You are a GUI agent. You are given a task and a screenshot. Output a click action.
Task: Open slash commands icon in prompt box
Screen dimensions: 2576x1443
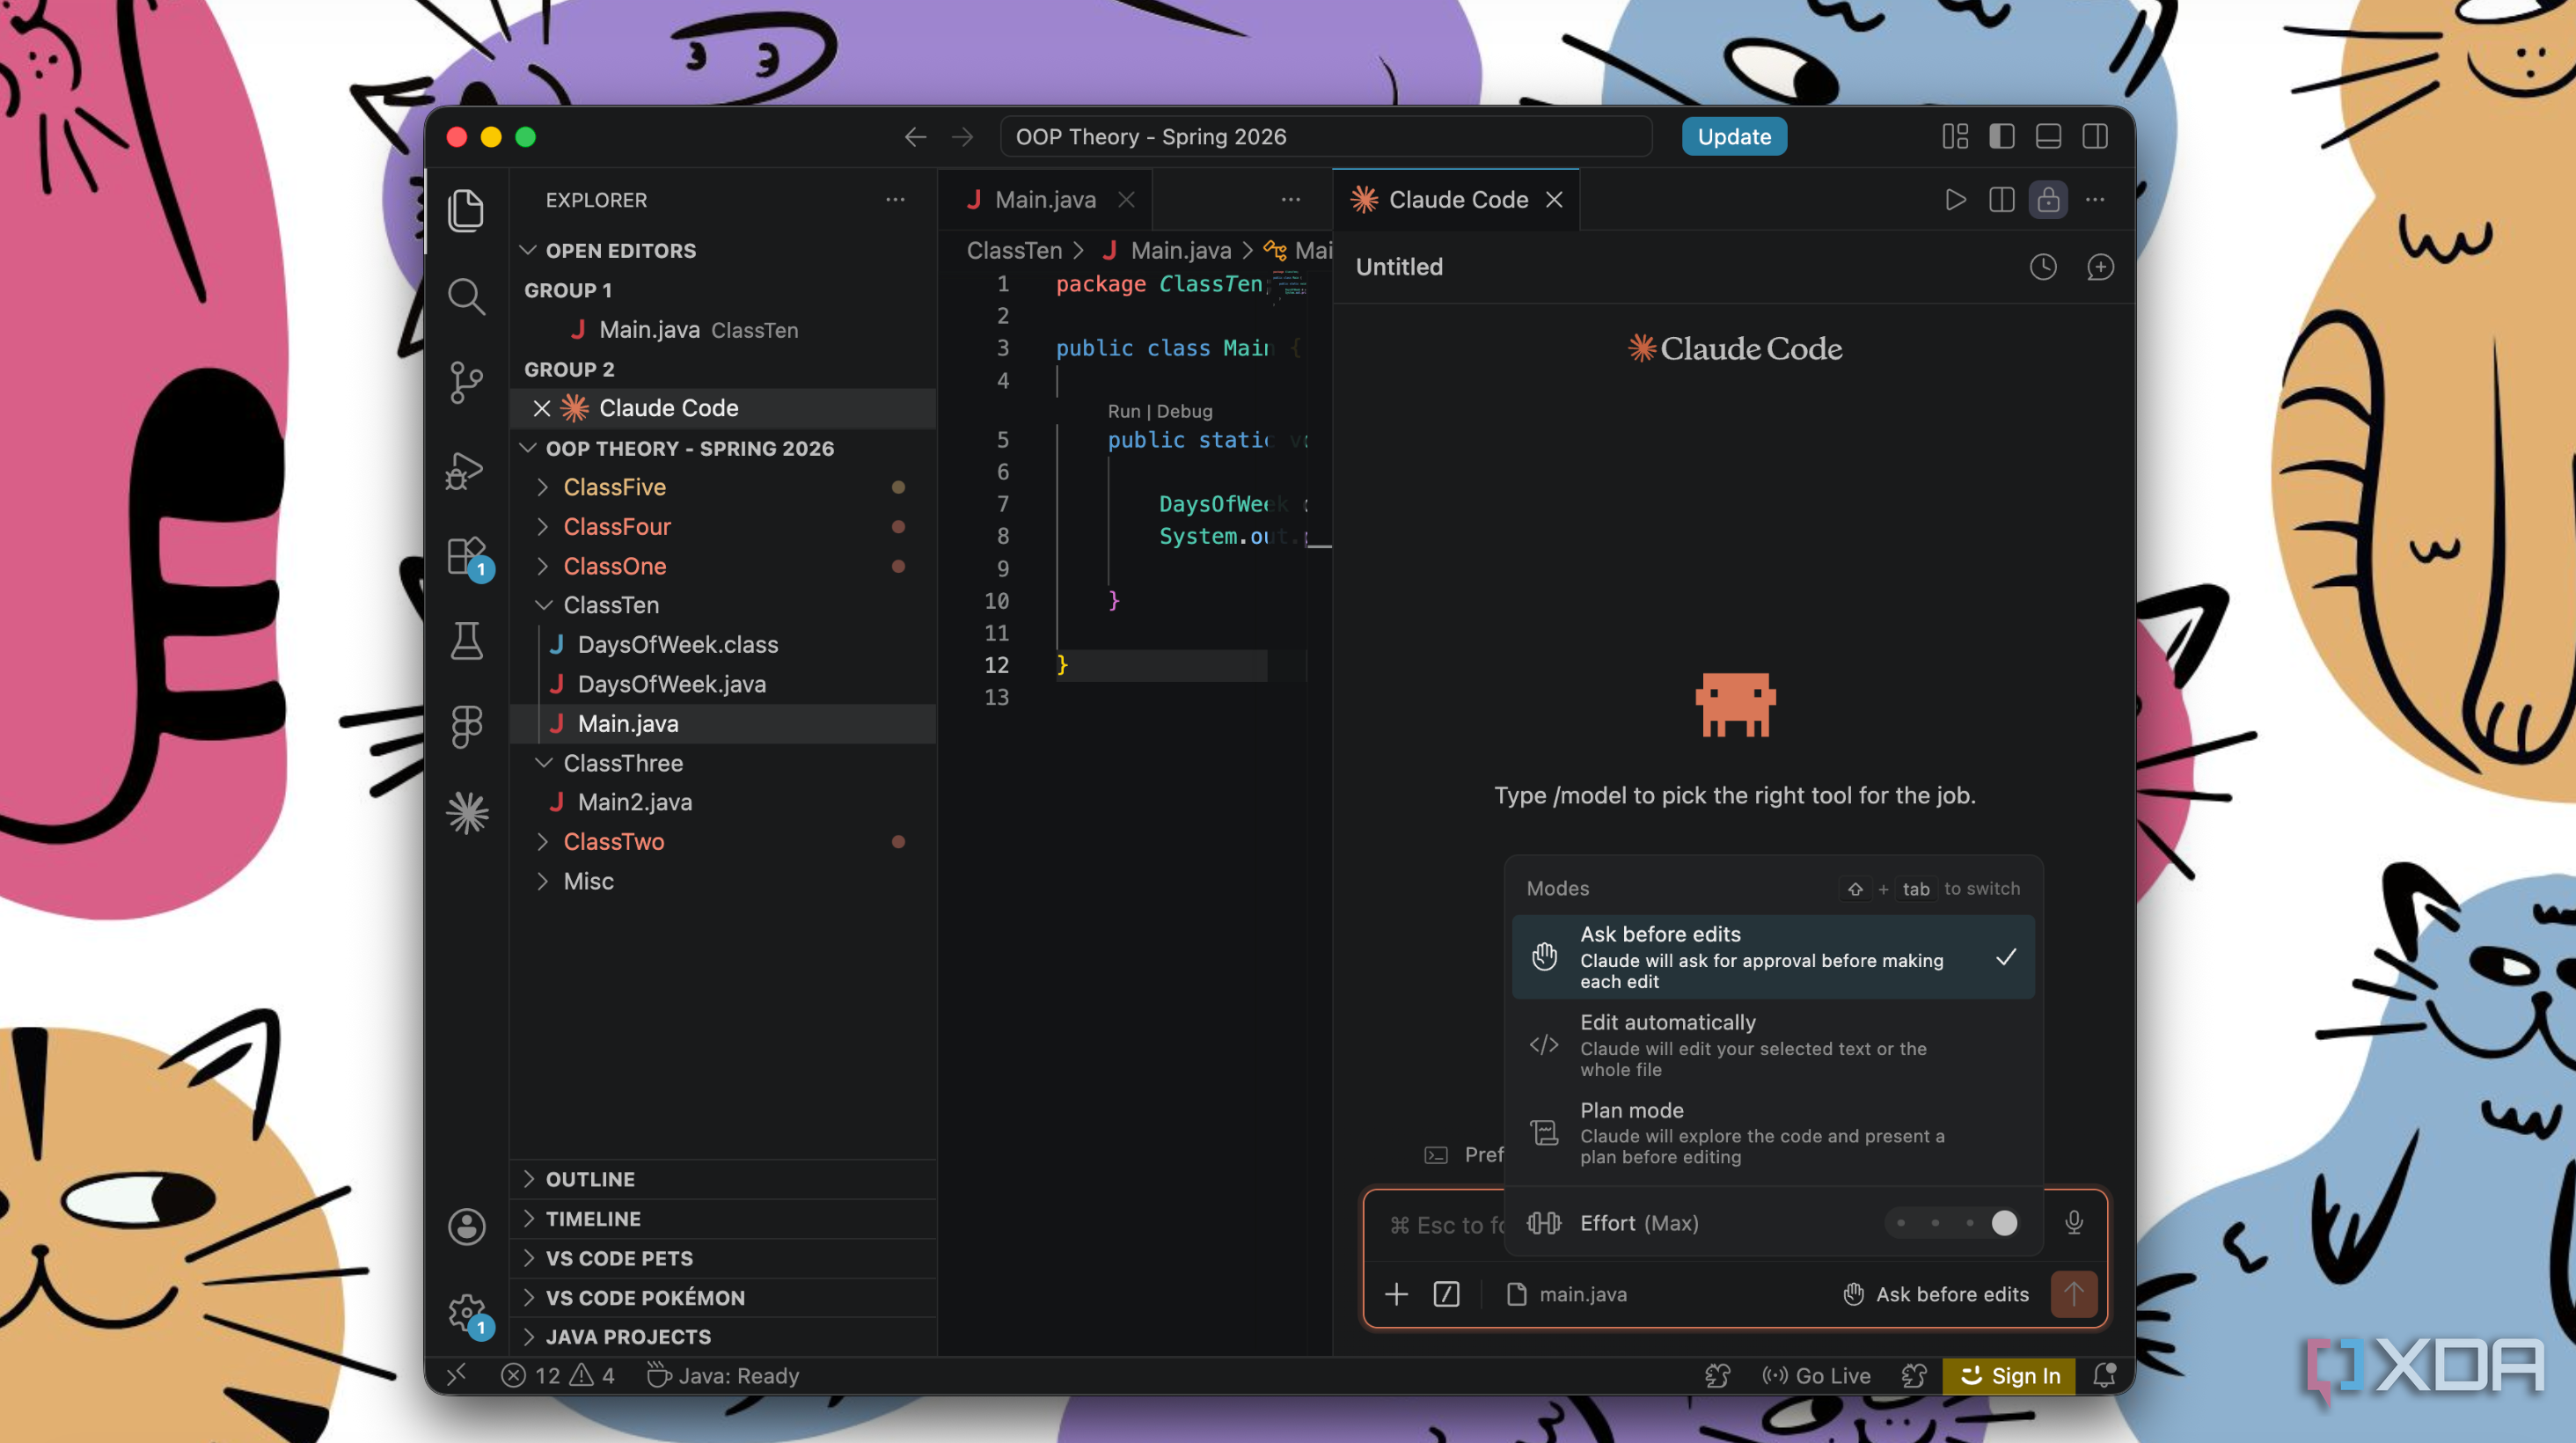tap(1446, 1294)
